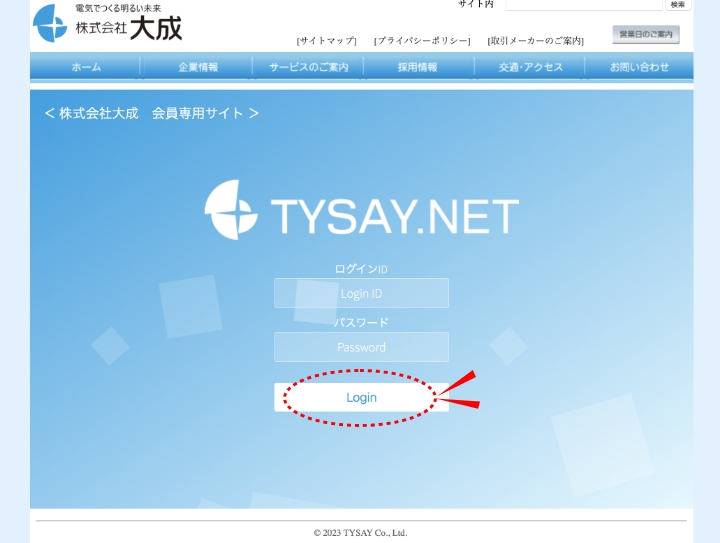The image size is (720, 543).
Task: Click the © 2023 TYSAY Co., Ltd. footer text
Action: 360,533
